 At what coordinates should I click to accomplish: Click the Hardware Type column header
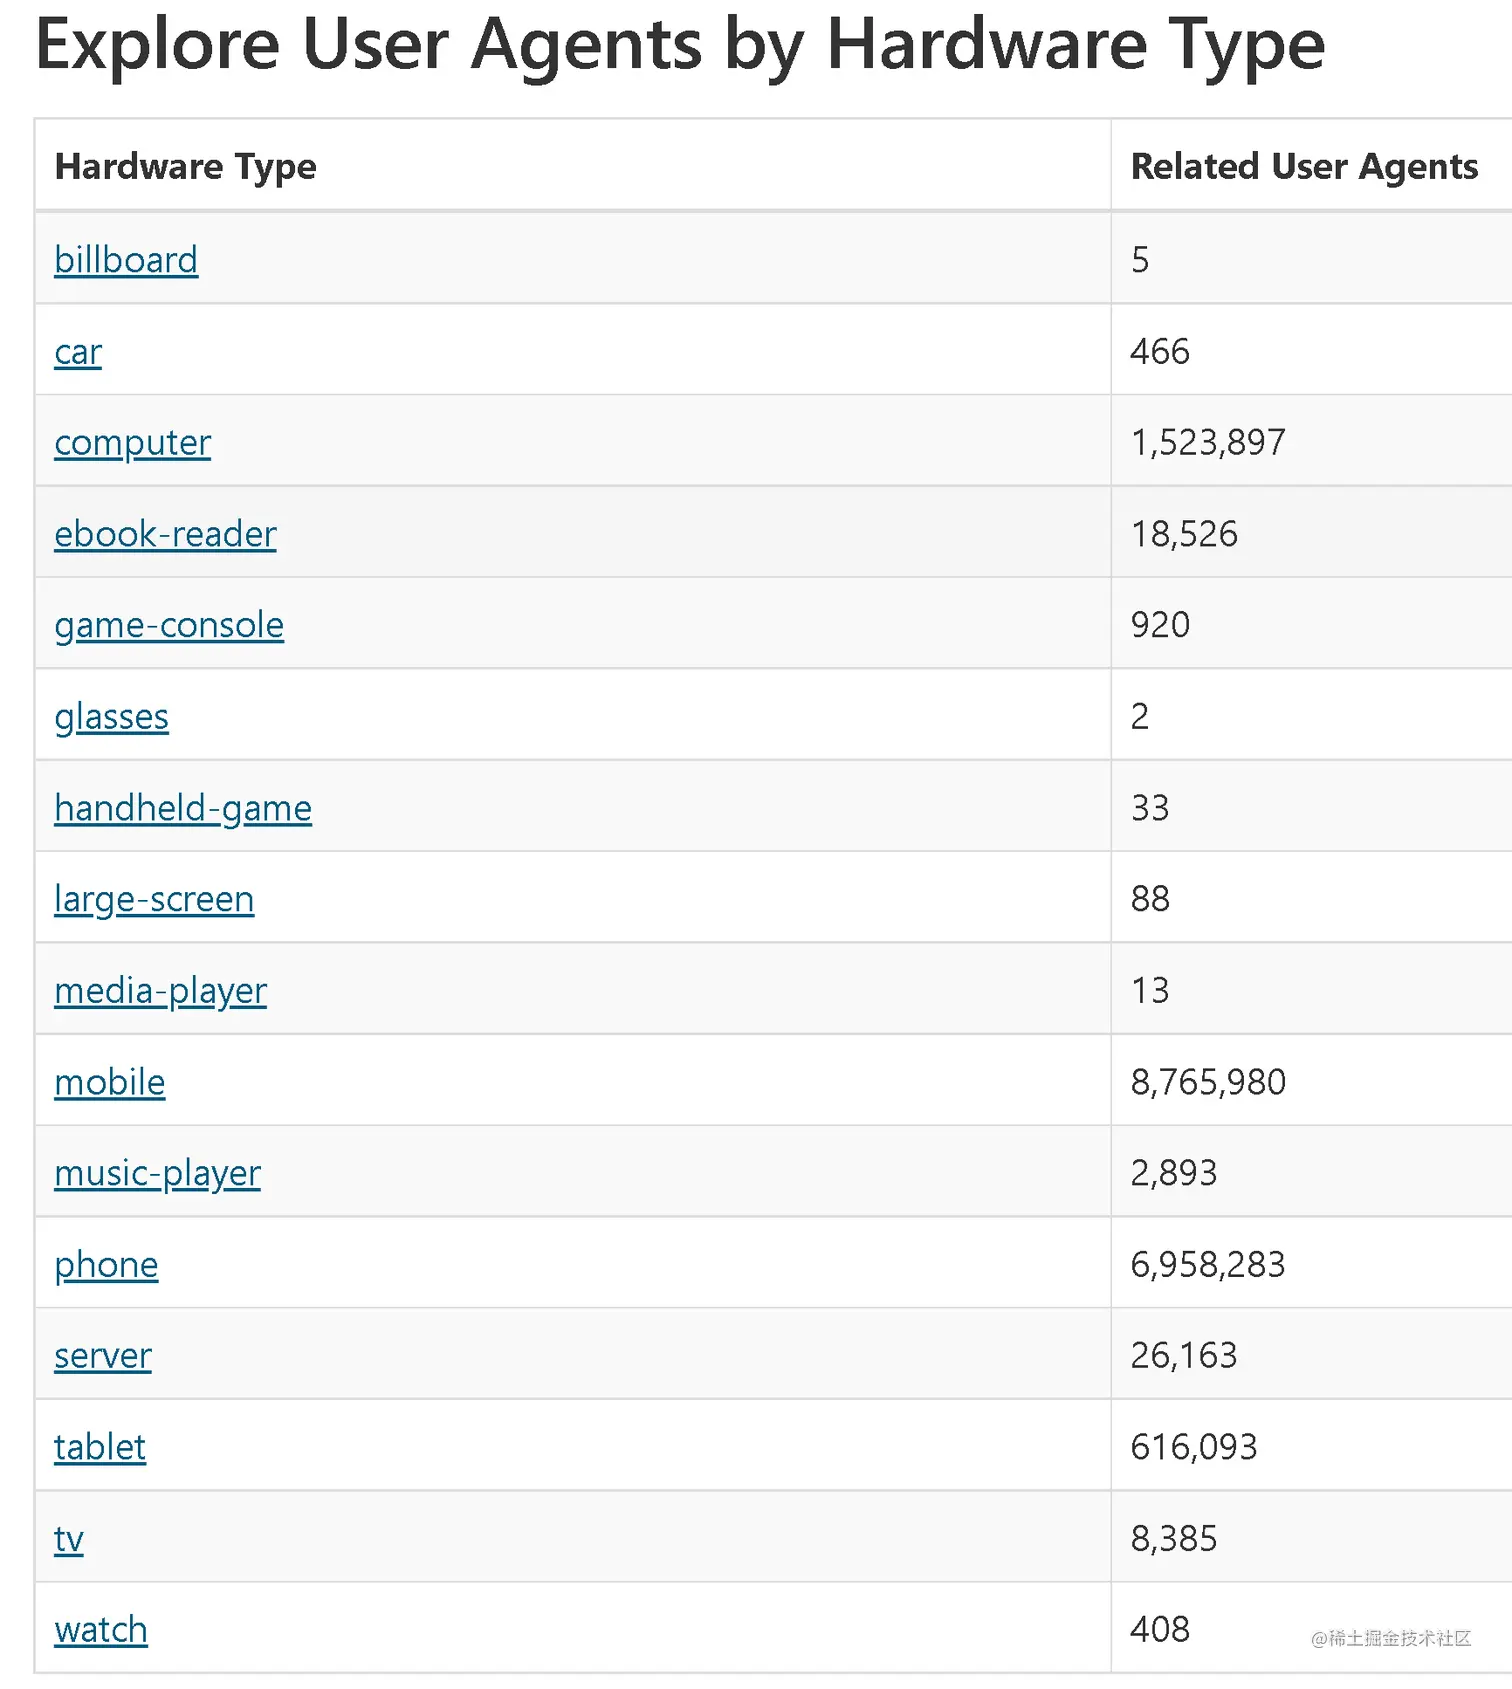coord(185,166)
